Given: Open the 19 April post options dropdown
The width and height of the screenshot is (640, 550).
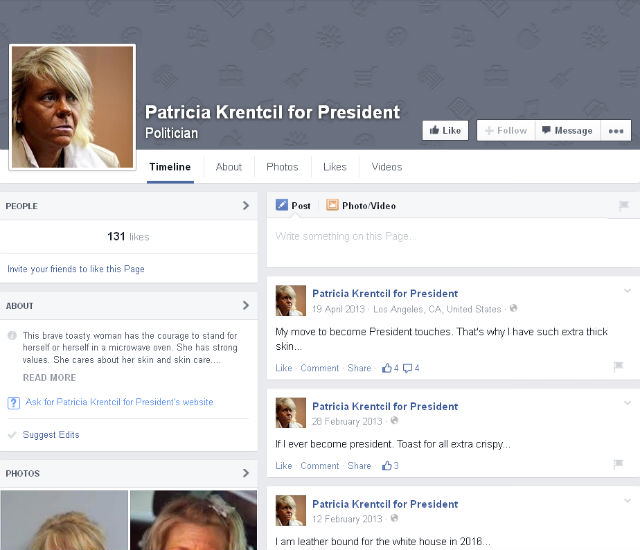Looking at the screenshot, I should point(627,291).
